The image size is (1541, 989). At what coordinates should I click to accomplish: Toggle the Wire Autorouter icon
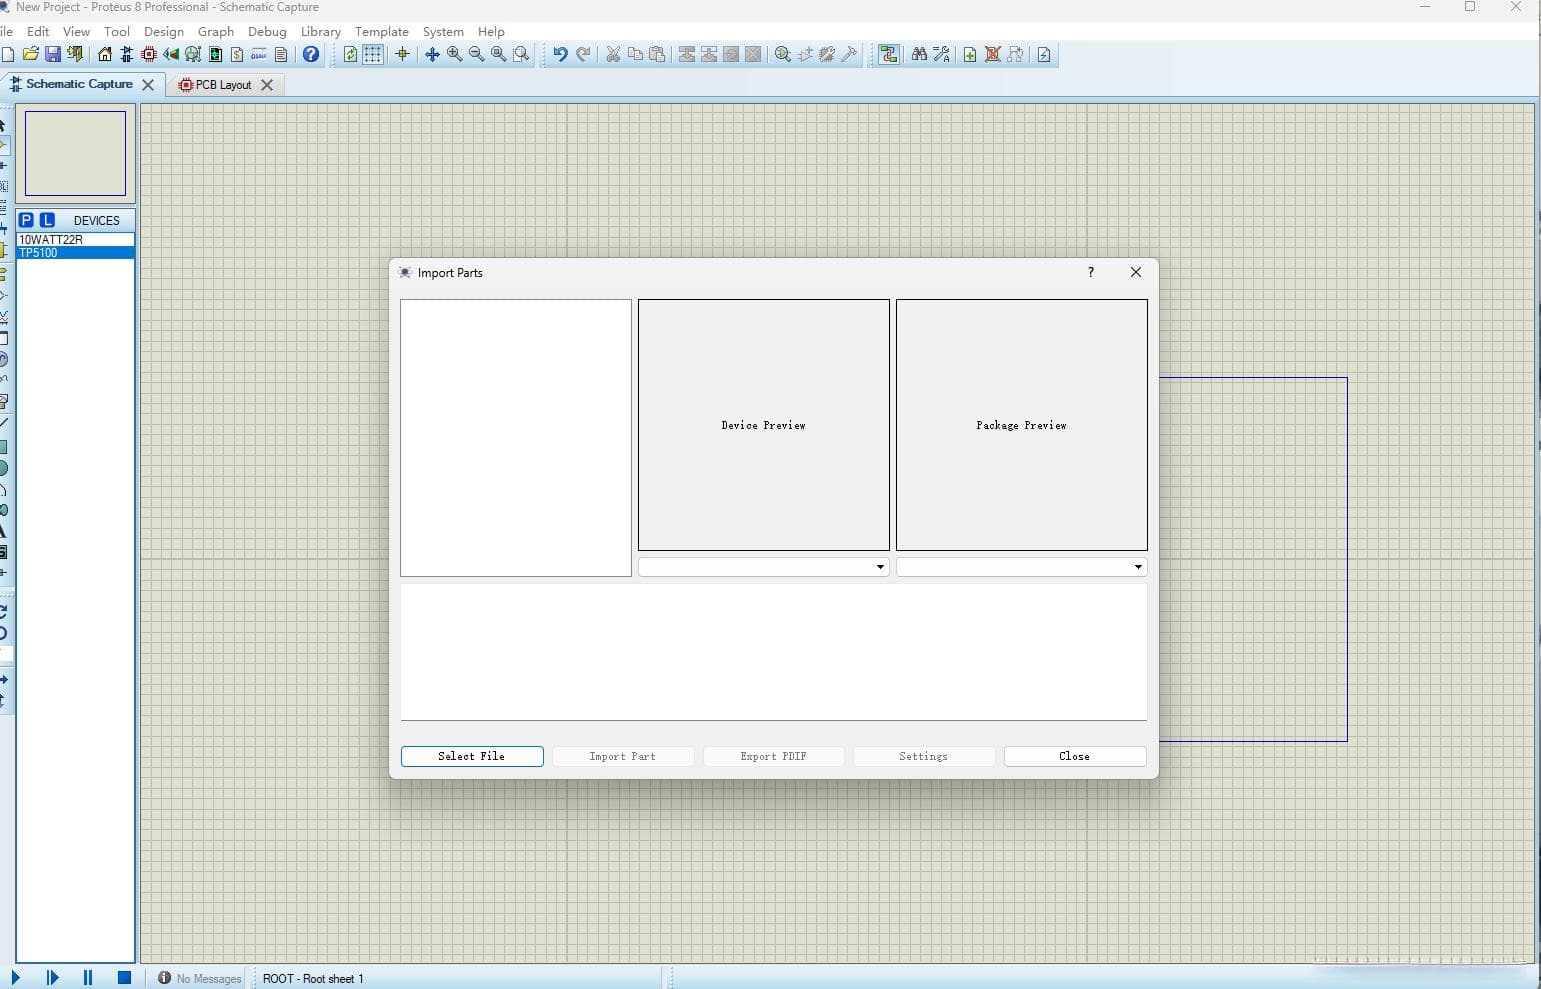tap(888, 55)
